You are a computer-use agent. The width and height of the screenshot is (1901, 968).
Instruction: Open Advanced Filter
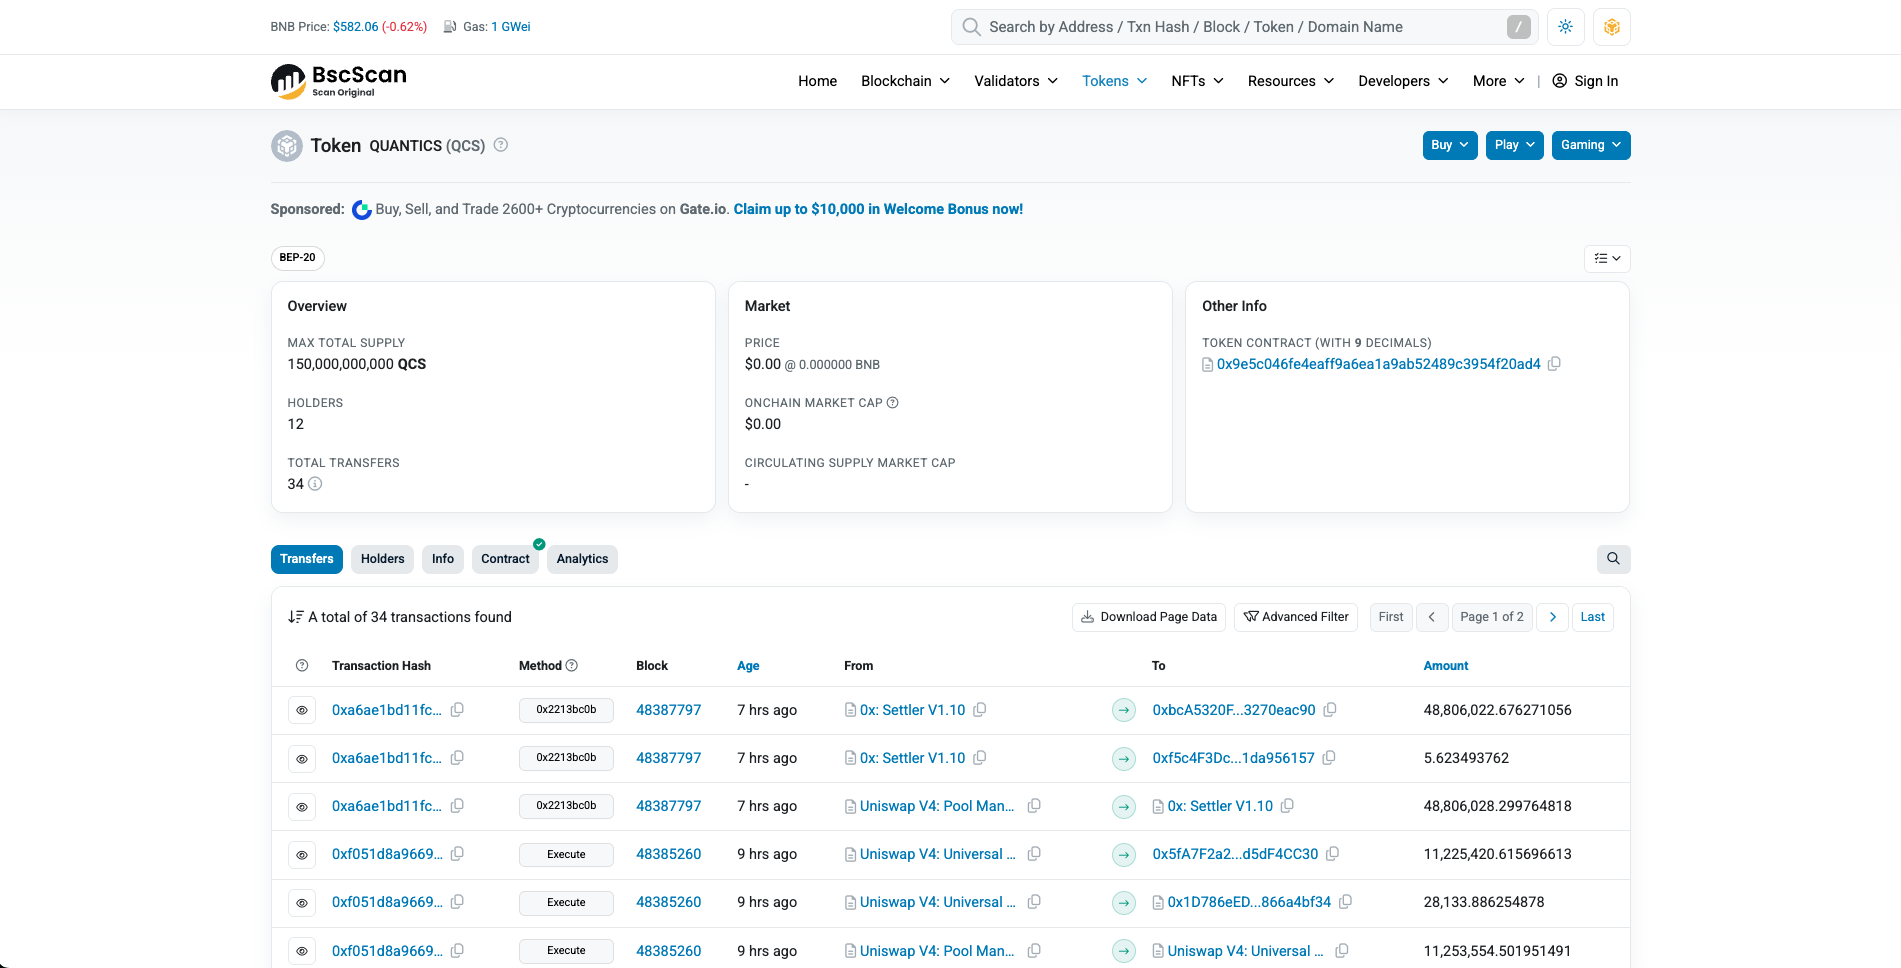point(1296,617)
